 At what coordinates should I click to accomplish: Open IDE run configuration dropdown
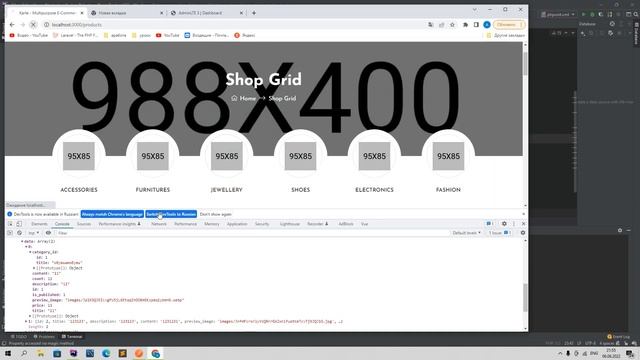558,15
